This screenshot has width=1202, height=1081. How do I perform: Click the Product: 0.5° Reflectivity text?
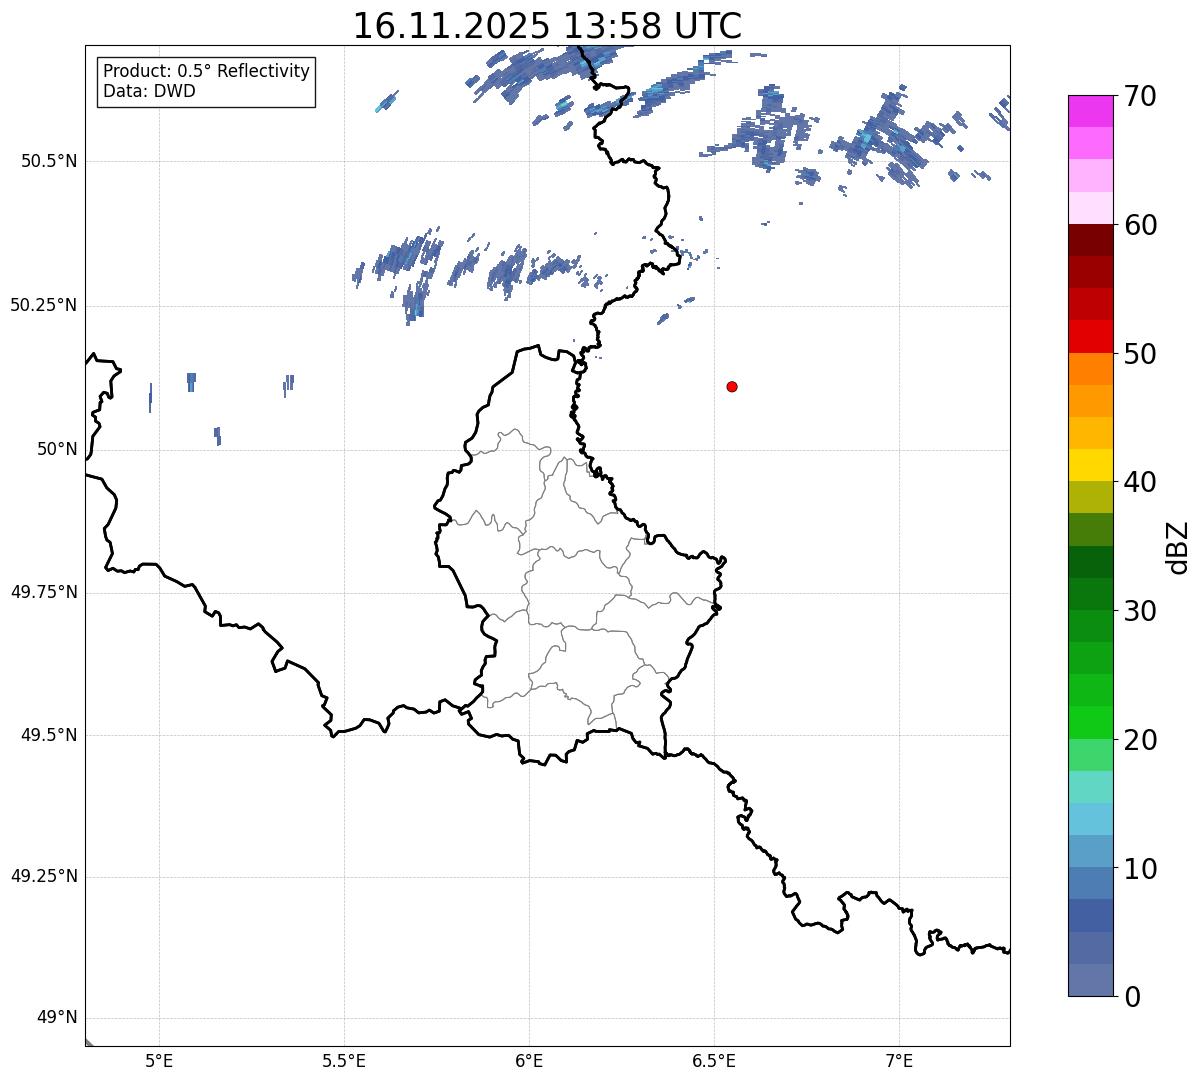(x=206, y=72)
